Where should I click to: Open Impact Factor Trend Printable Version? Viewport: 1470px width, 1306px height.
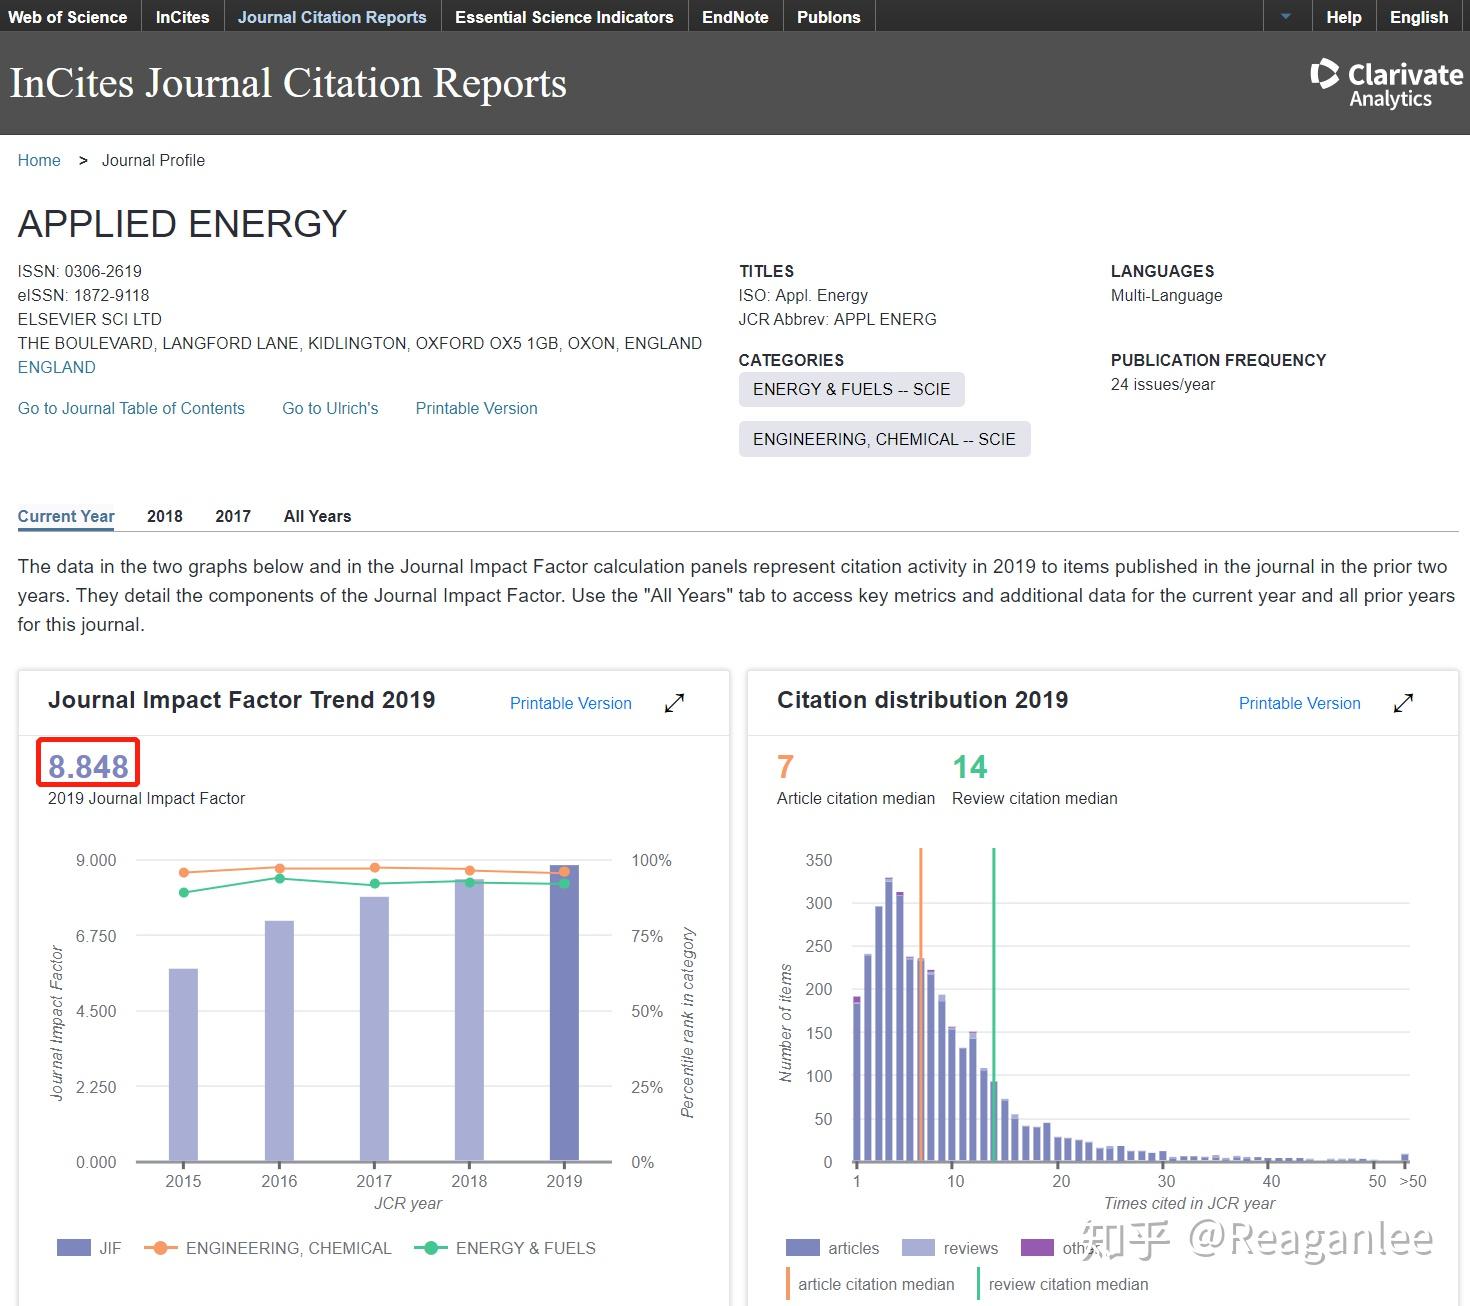coord(570,703)
